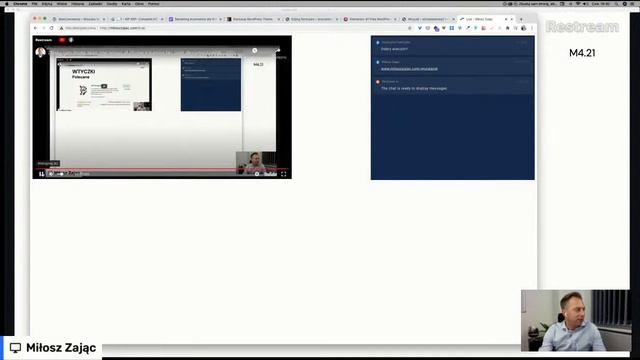Switch to the first Chrome tab
Viewport: 640px width, 360px height.
(x=78, y=19)
